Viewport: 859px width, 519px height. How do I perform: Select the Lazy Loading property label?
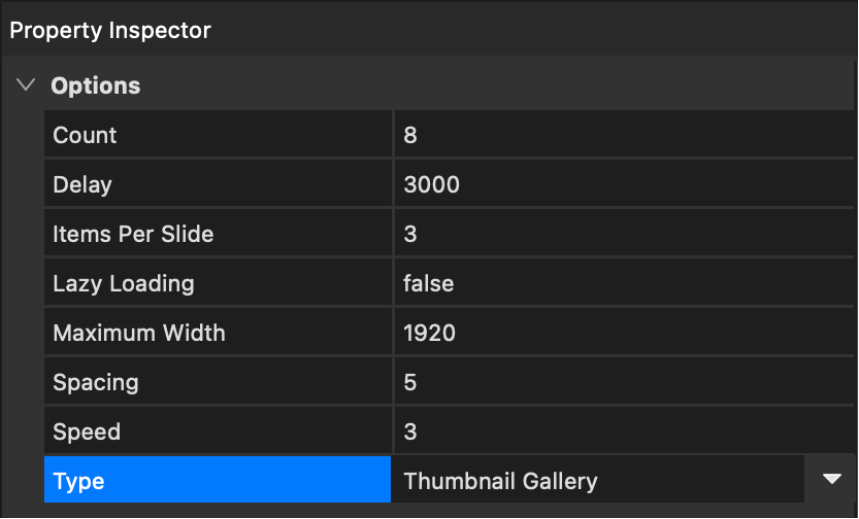coord(123,284)
